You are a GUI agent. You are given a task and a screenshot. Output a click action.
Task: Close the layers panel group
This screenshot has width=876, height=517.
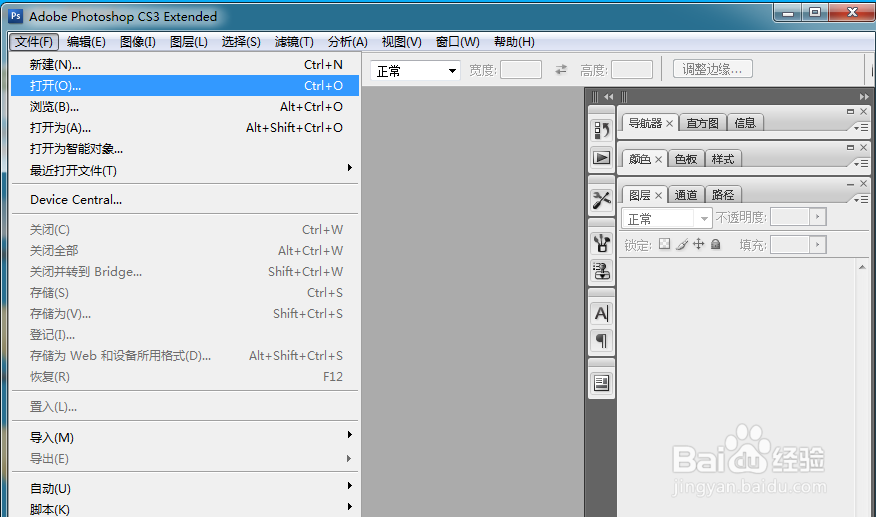pos(864,183)
